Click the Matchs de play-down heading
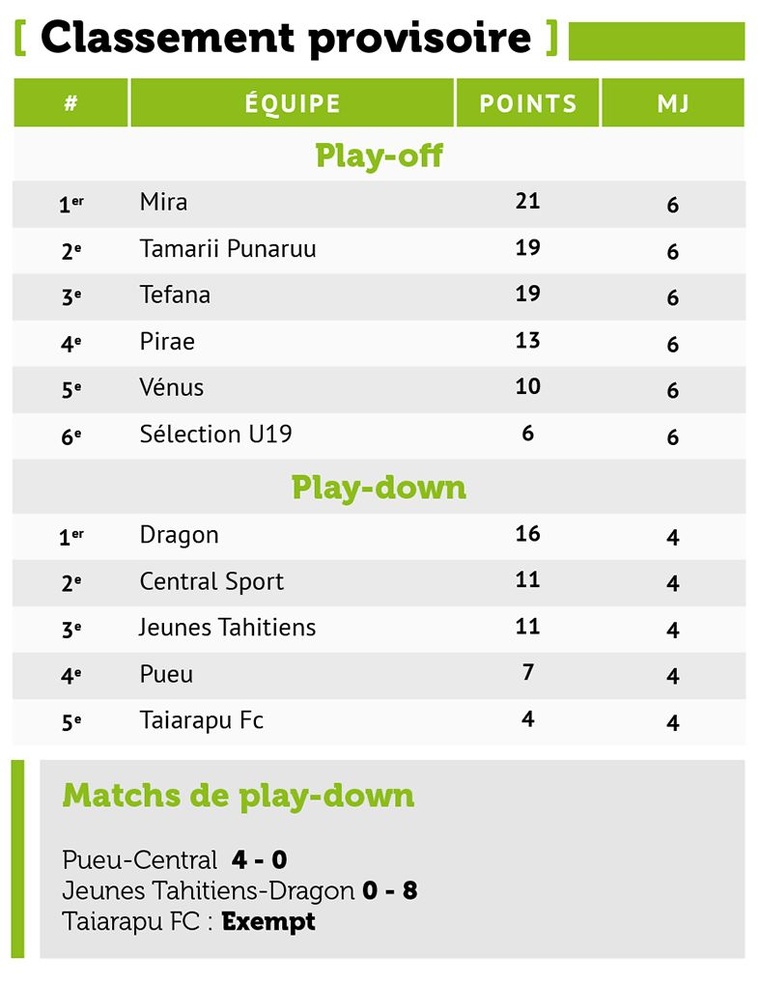This screenshot has width=760, height=982. pos(238,796)
